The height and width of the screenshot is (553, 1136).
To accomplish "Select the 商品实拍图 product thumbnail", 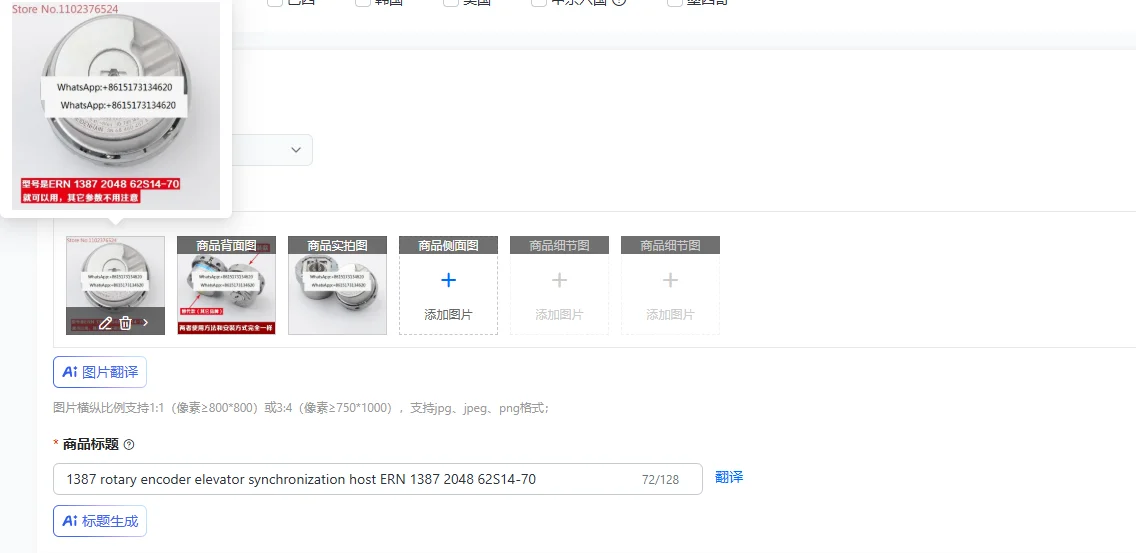I will [x=338, y=286].
